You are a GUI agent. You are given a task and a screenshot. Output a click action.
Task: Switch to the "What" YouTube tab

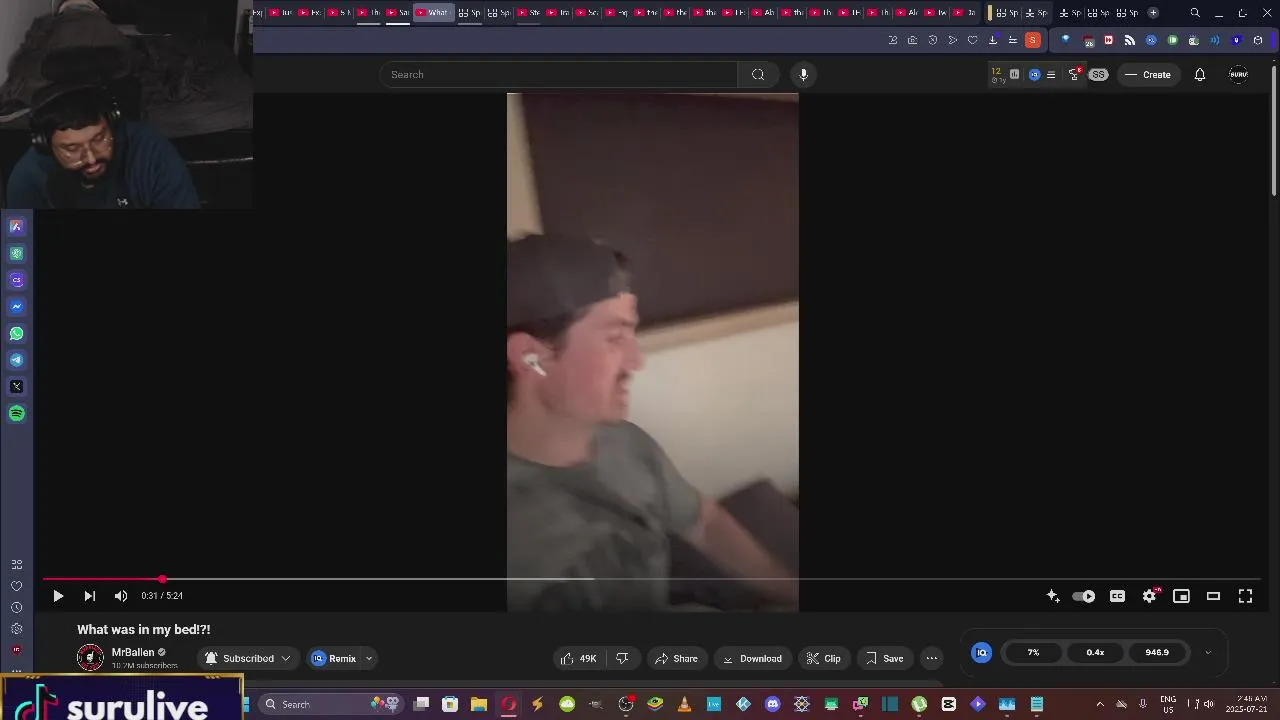pyautogui.click(x=433, y=13)
